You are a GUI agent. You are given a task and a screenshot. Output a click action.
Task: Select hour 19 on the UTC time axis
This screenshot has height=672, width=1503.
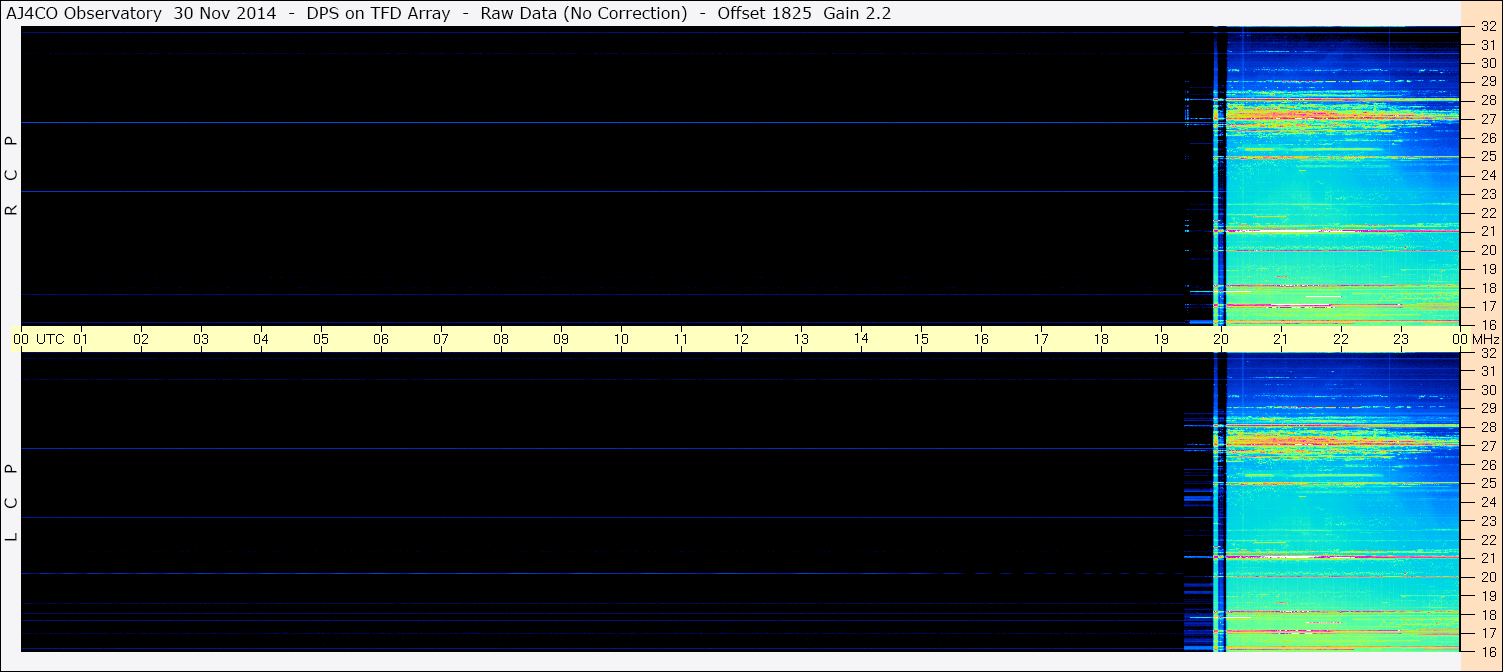coord(1161,339)
